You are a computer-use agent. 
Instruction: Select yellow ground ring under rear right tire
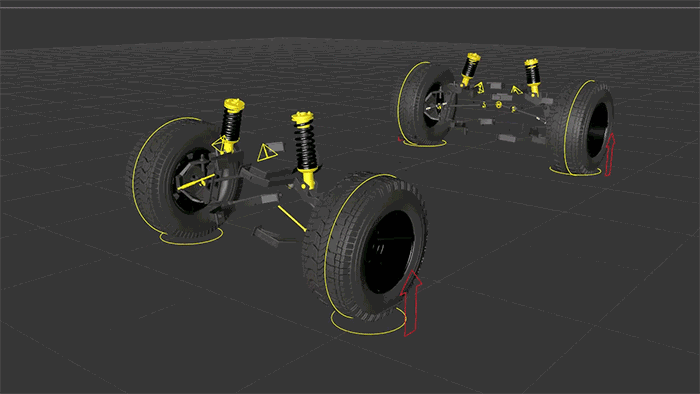(575, 171)
